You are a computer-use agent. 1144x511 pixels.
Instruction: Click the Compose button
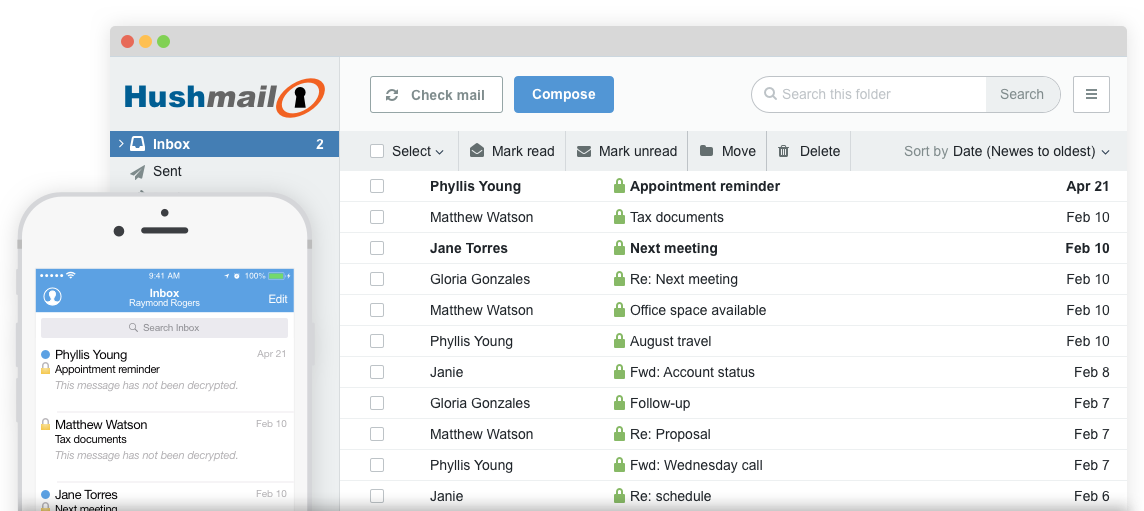pyautogui.click(x=564, y=94)
